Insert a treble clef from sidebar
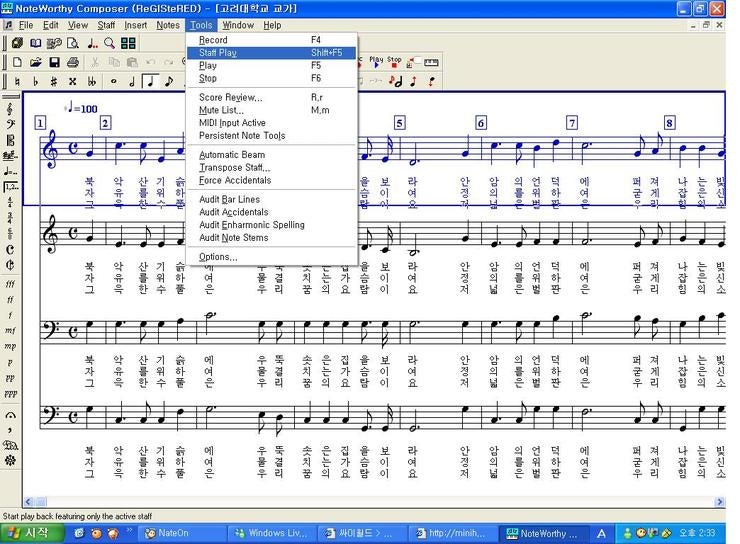740x544 pixels. pos(10,109)
